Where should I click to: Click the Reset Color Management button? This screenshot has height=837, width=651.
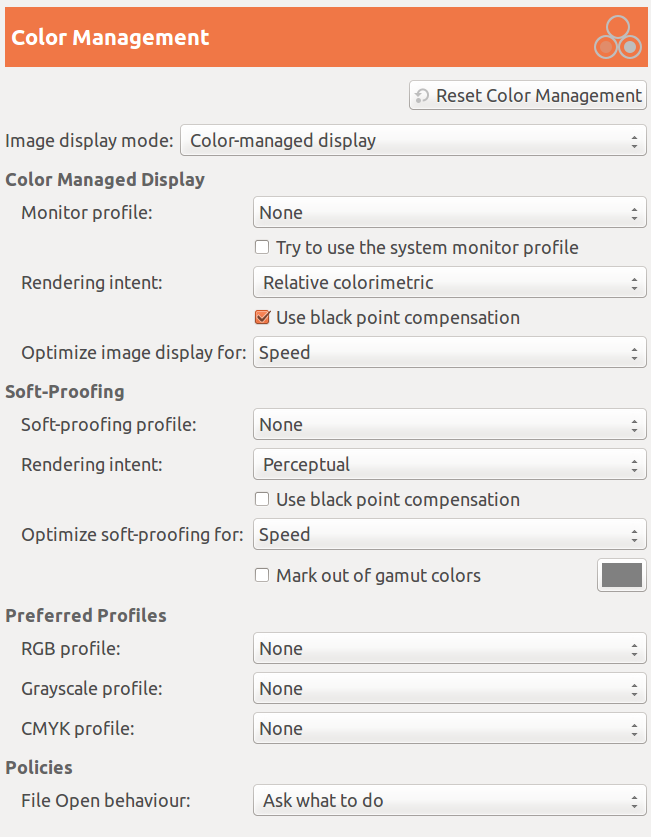coord(527,95)
